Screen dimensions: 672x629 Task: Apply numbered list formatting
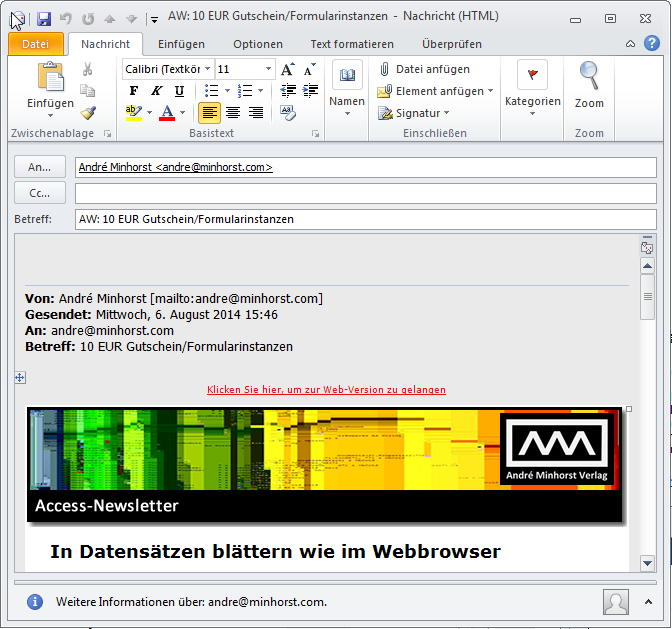(x=245, y=90)
